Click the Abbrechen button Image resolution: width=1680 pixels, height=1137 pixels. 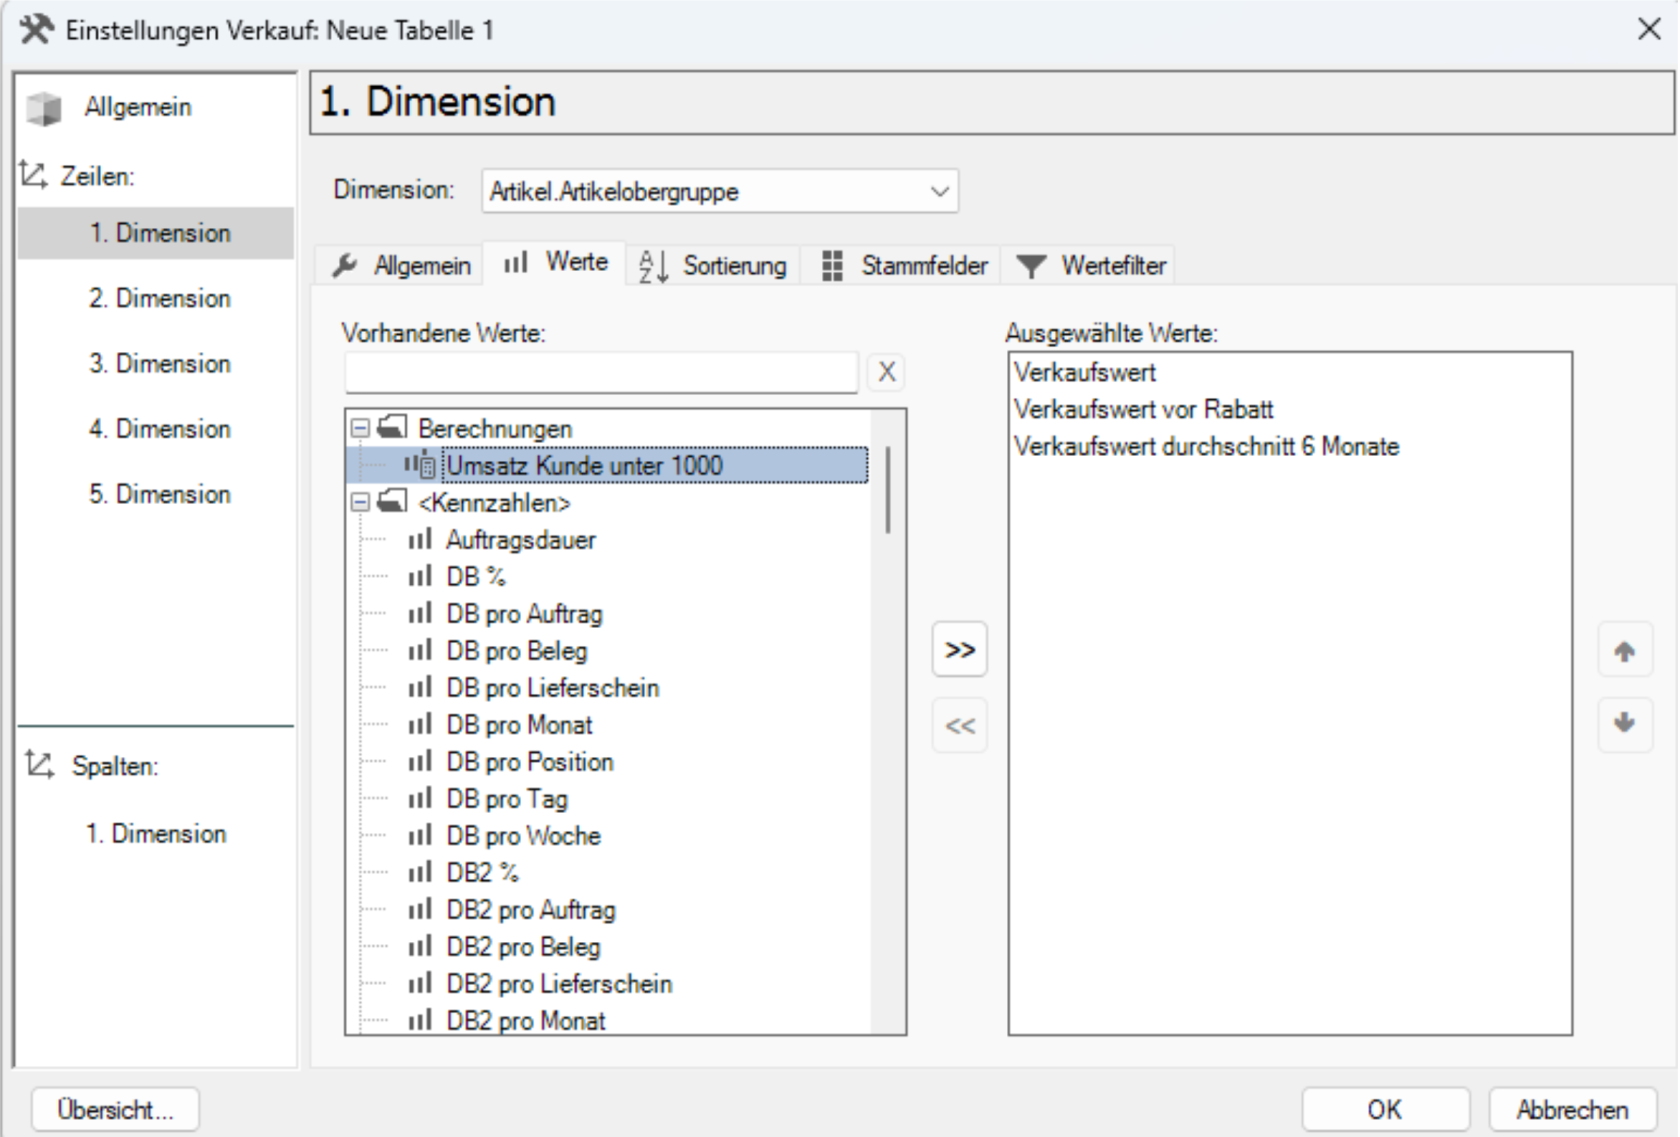[x=1572, y=1109]
